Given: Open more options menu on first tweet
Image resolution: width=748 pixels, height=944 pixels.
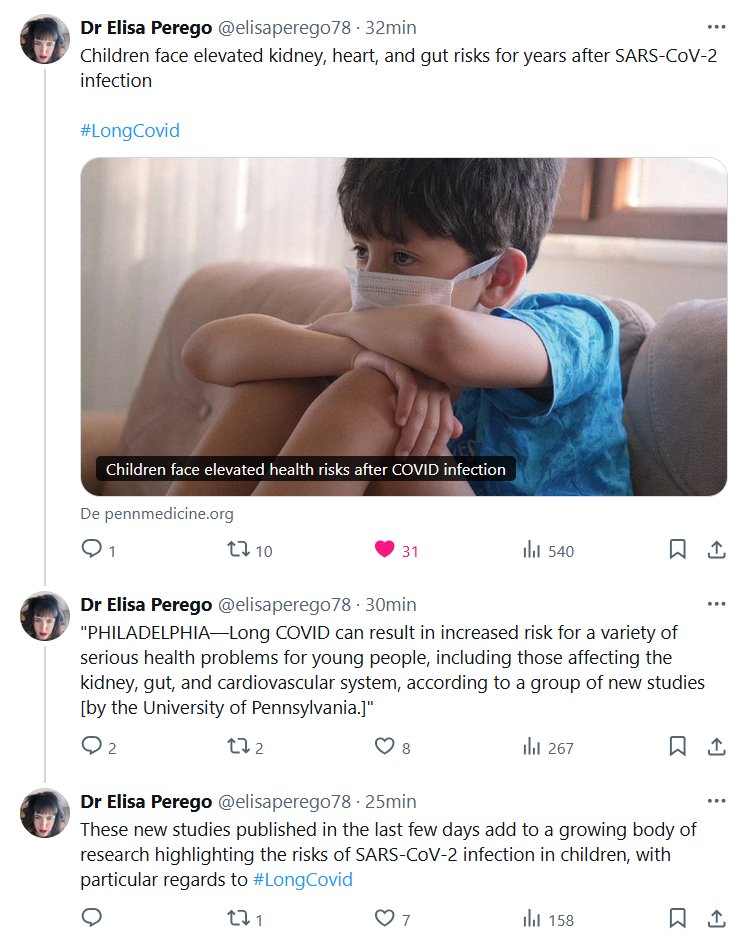Looking at the screenshot, I should click(x=716, y=28).
